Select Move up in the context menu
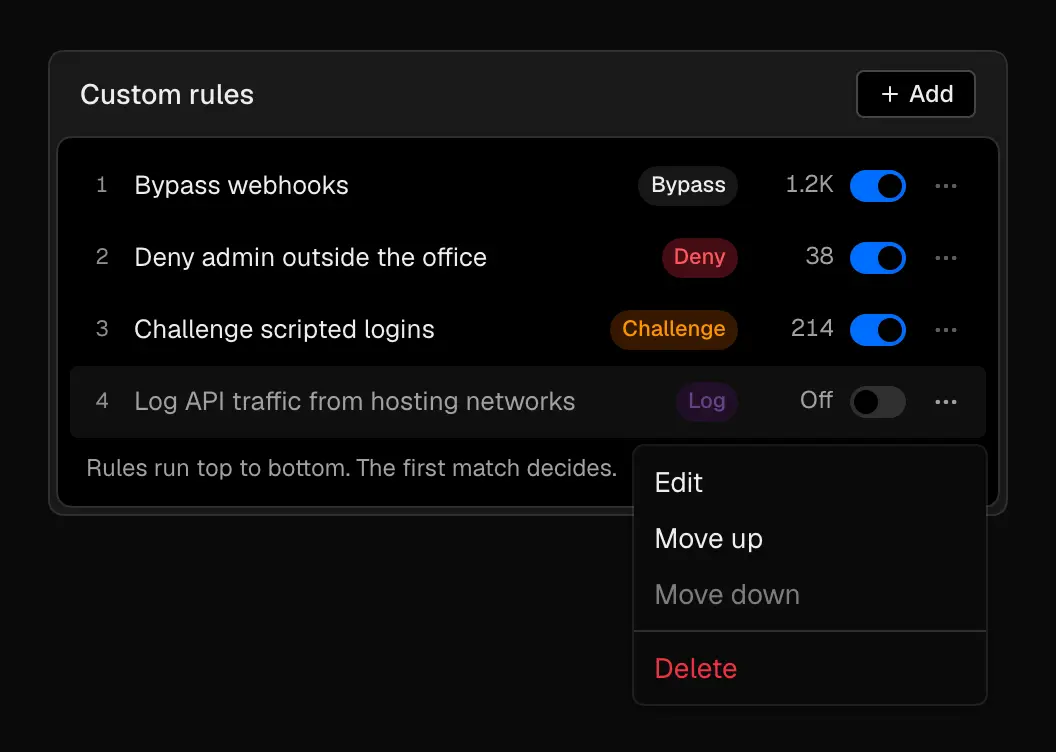 (x=810, y=539)
